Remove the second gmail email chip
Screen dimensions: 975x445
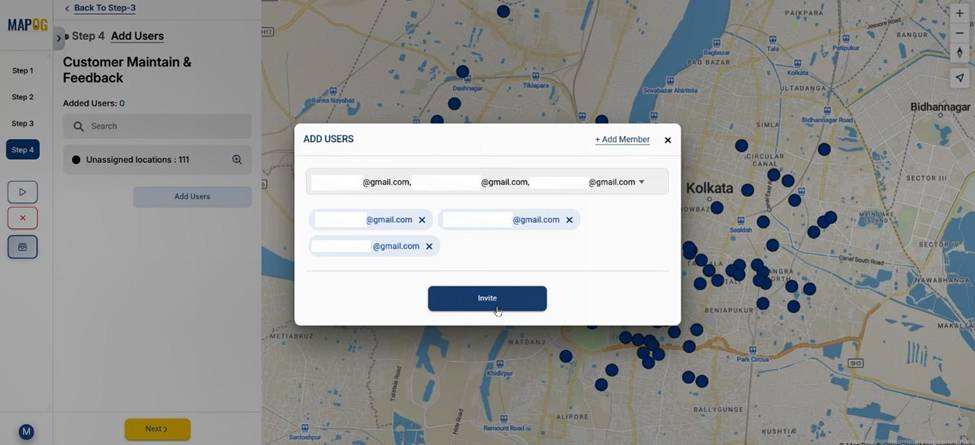point(569,220)
